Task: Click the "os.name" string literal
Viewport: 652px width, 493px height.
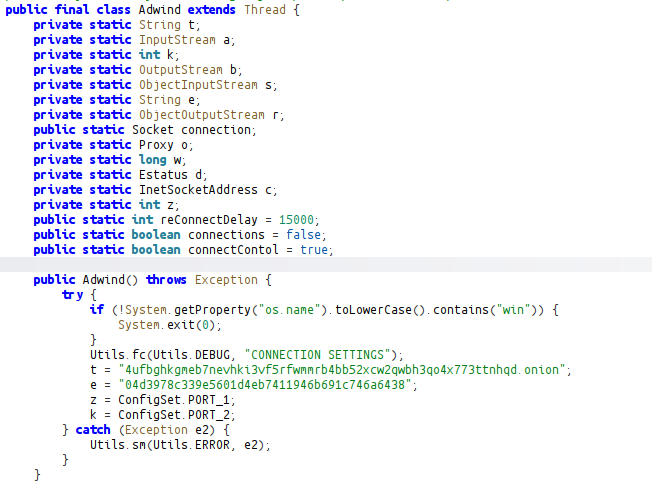Action: [289, 310]
